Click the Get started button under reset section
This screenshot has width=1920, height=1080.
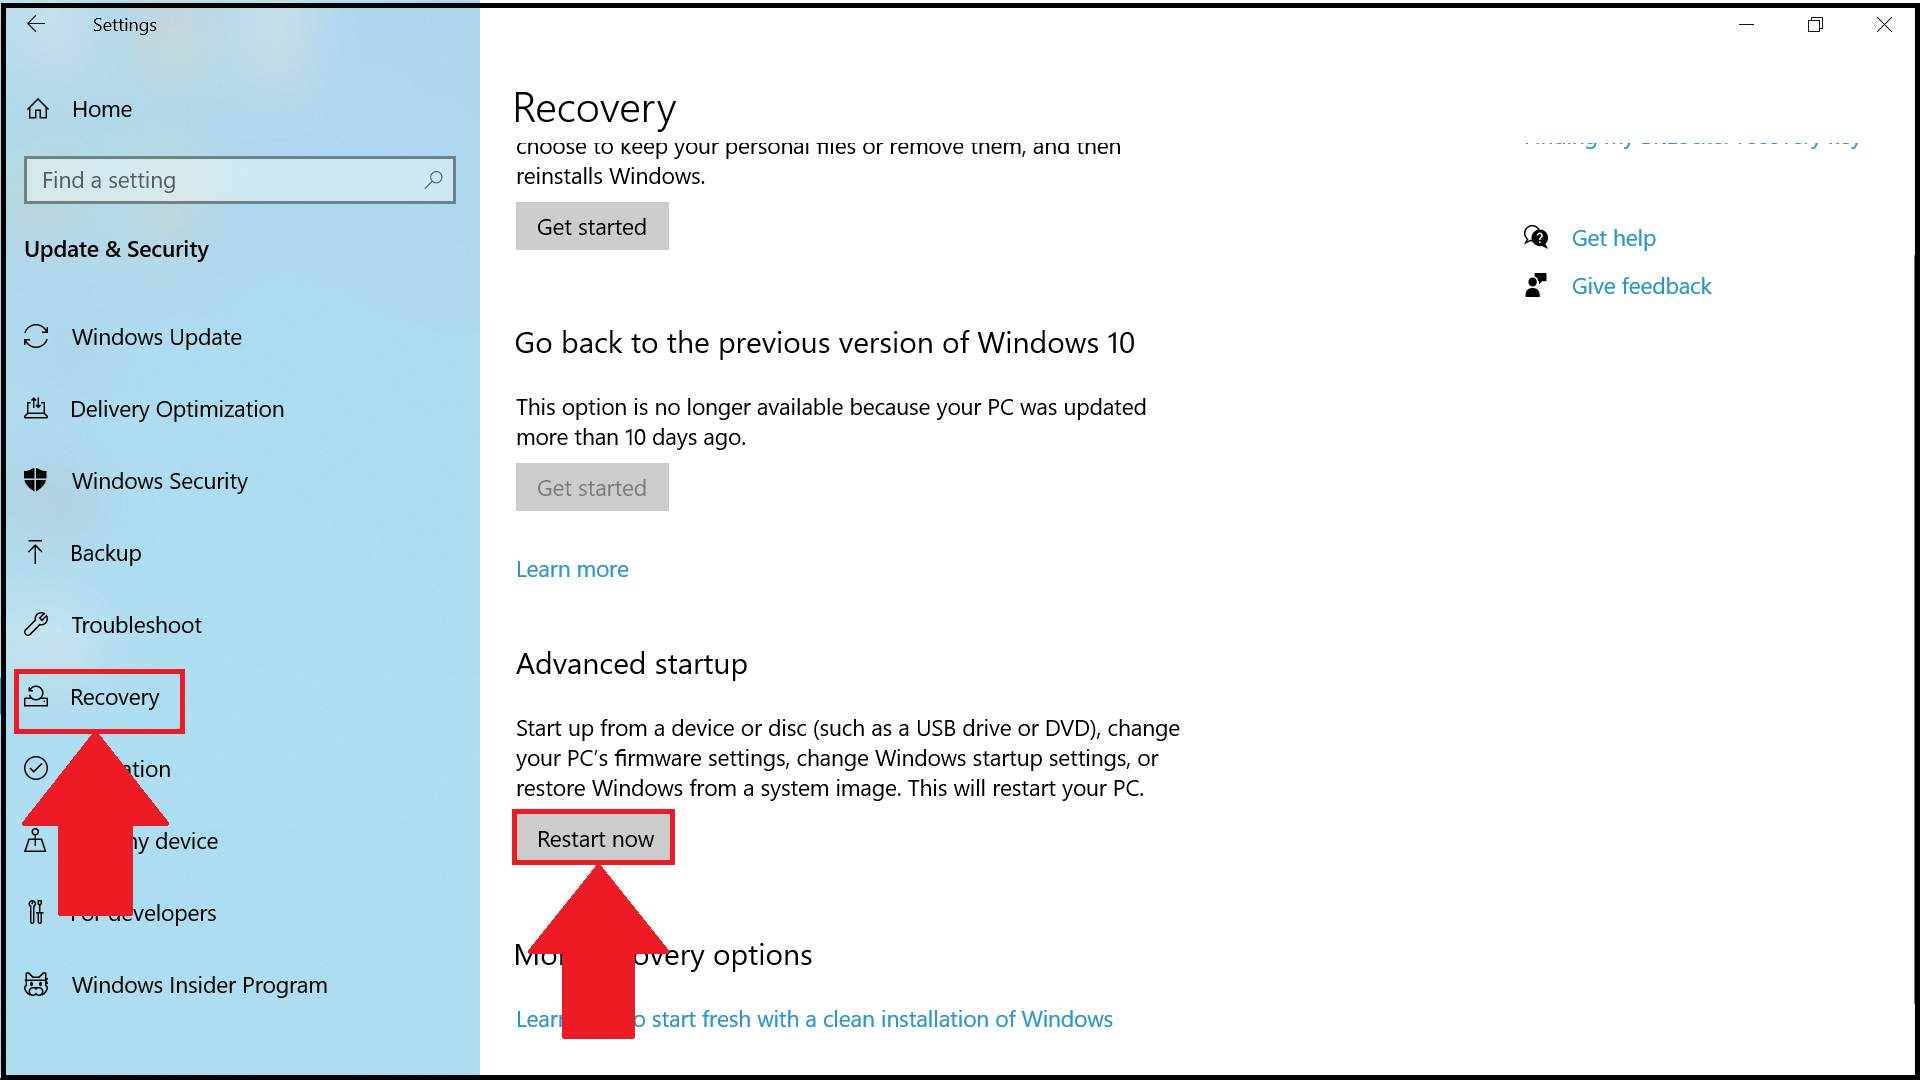(592, 225)
